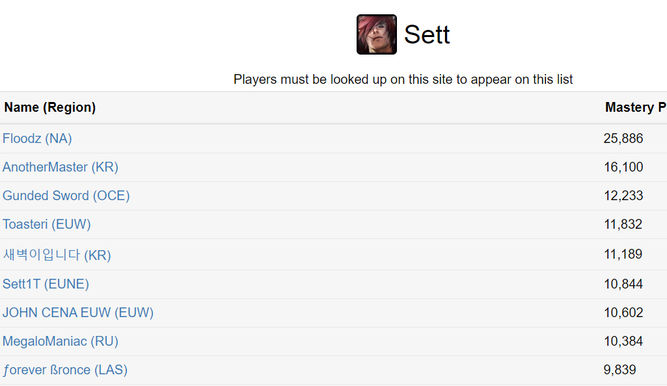Click forever Bronce (LAS) player link

pyautogui.click(x=65, y=369)
